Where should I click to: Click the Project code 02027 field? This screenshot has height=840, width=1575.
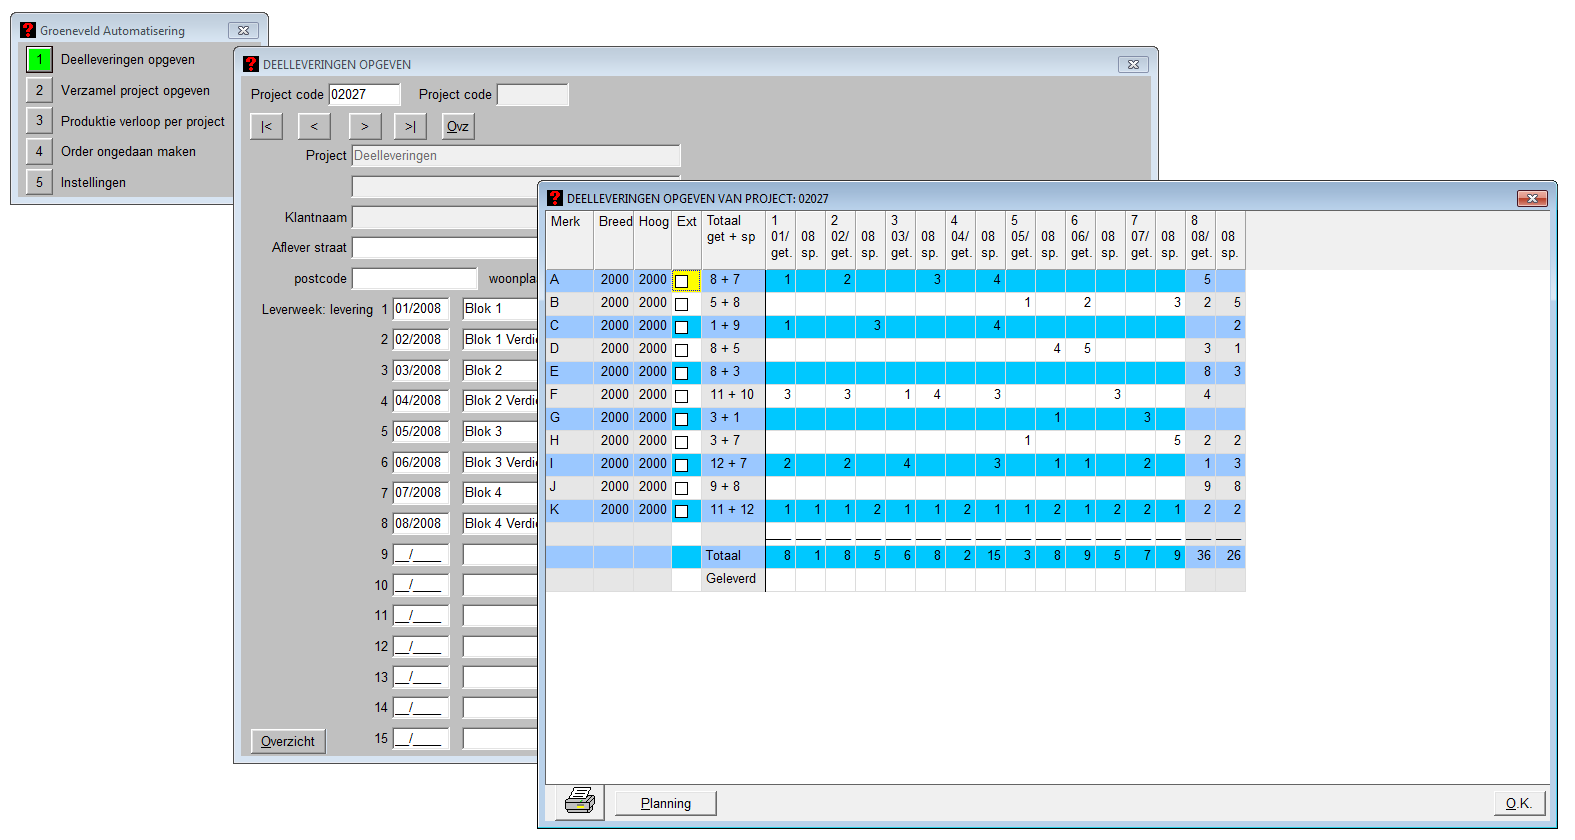[364, 95]
